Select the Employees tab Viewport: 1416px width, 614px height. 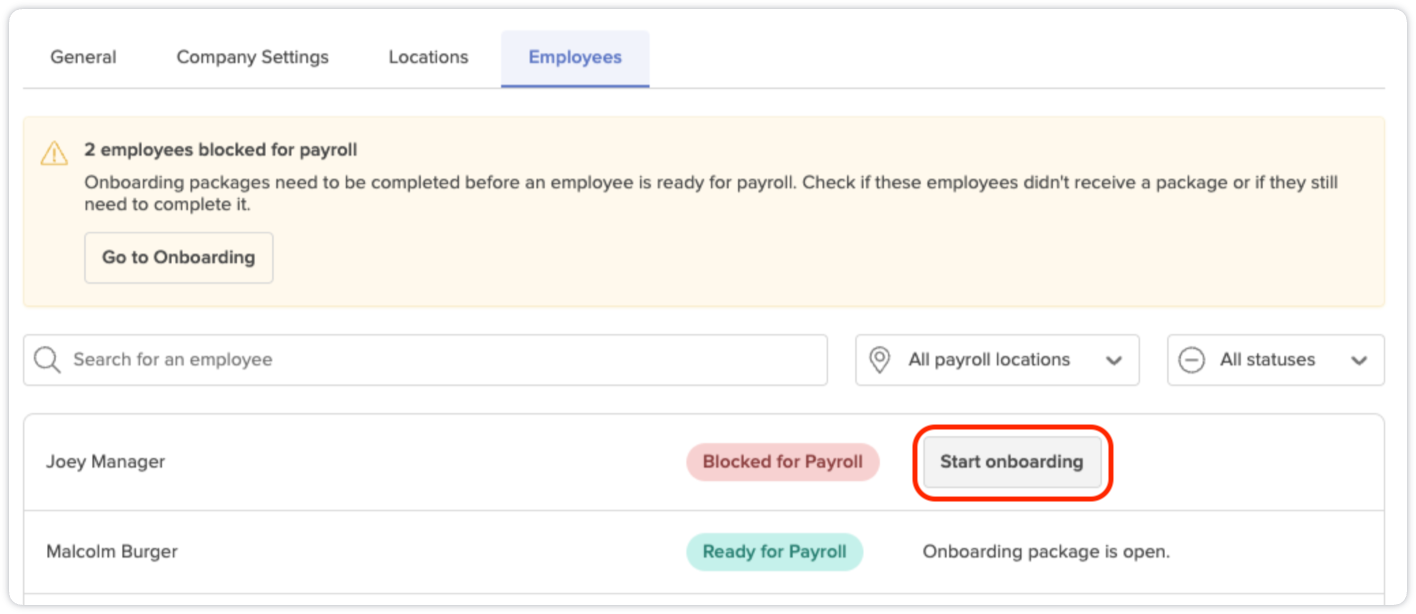click(x=575, y=58)
